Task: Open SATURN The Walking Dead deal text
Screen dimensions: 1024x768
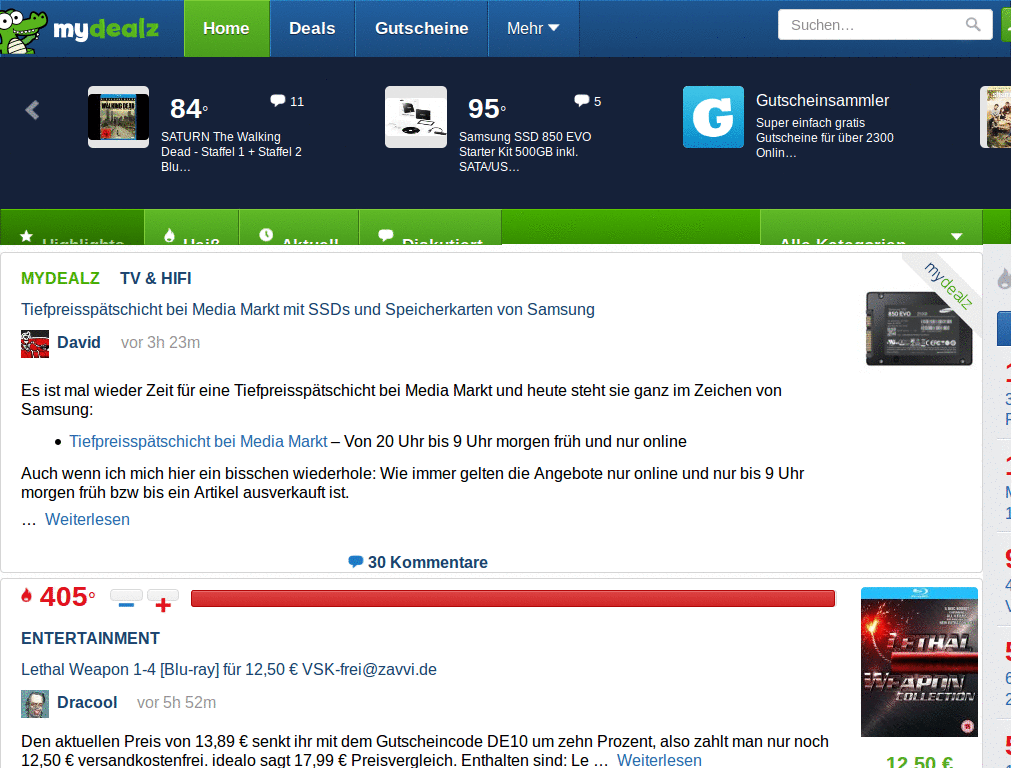Action: 231,152
